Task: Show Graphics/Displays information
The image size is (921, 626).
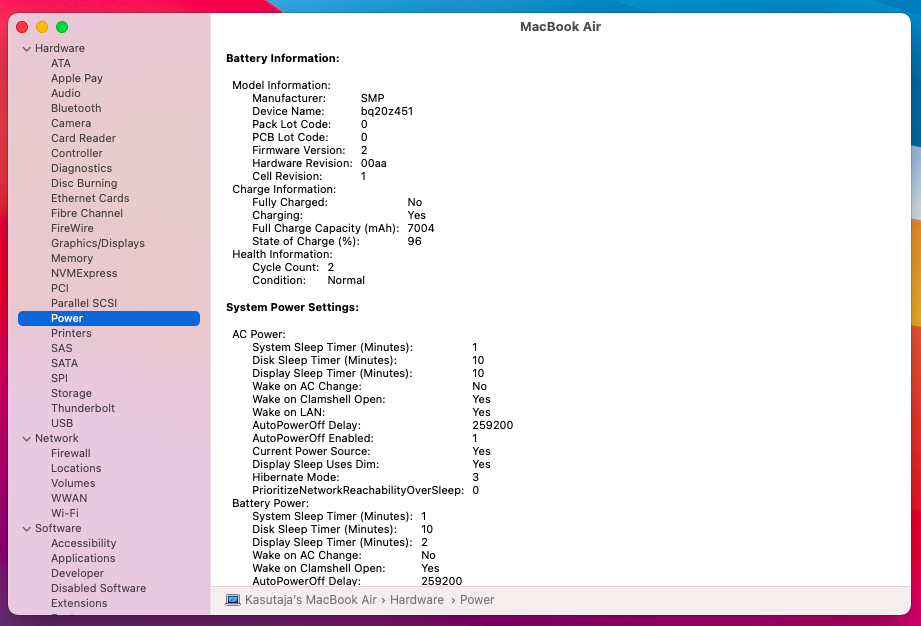Action: click(x=98, y=243)
